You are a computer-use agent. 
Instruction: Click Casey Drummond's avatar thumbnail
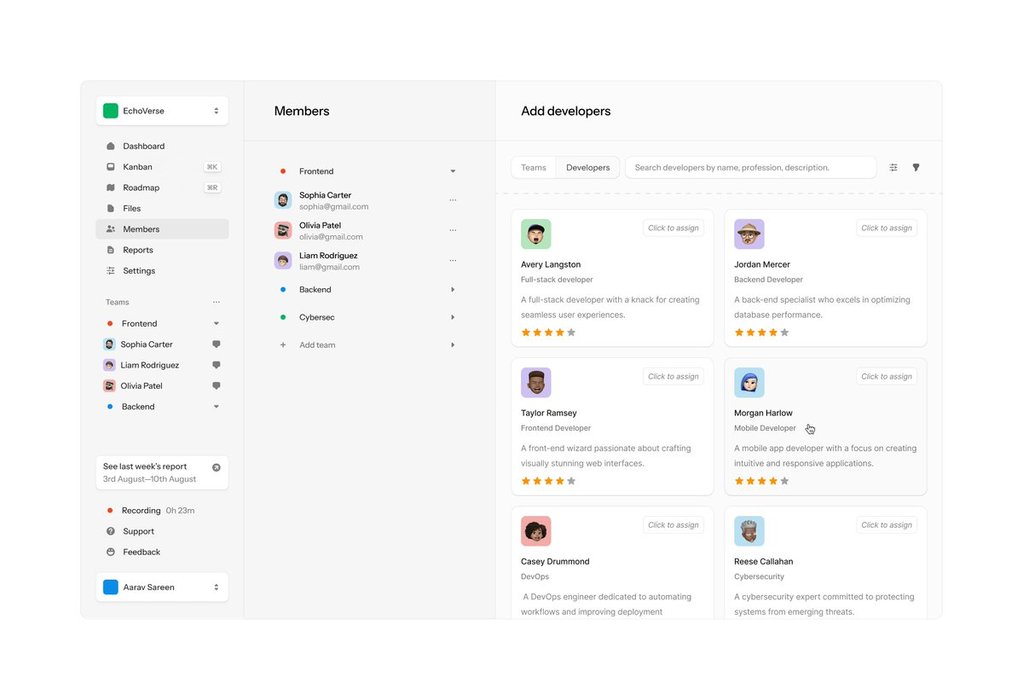click(536, 532)
